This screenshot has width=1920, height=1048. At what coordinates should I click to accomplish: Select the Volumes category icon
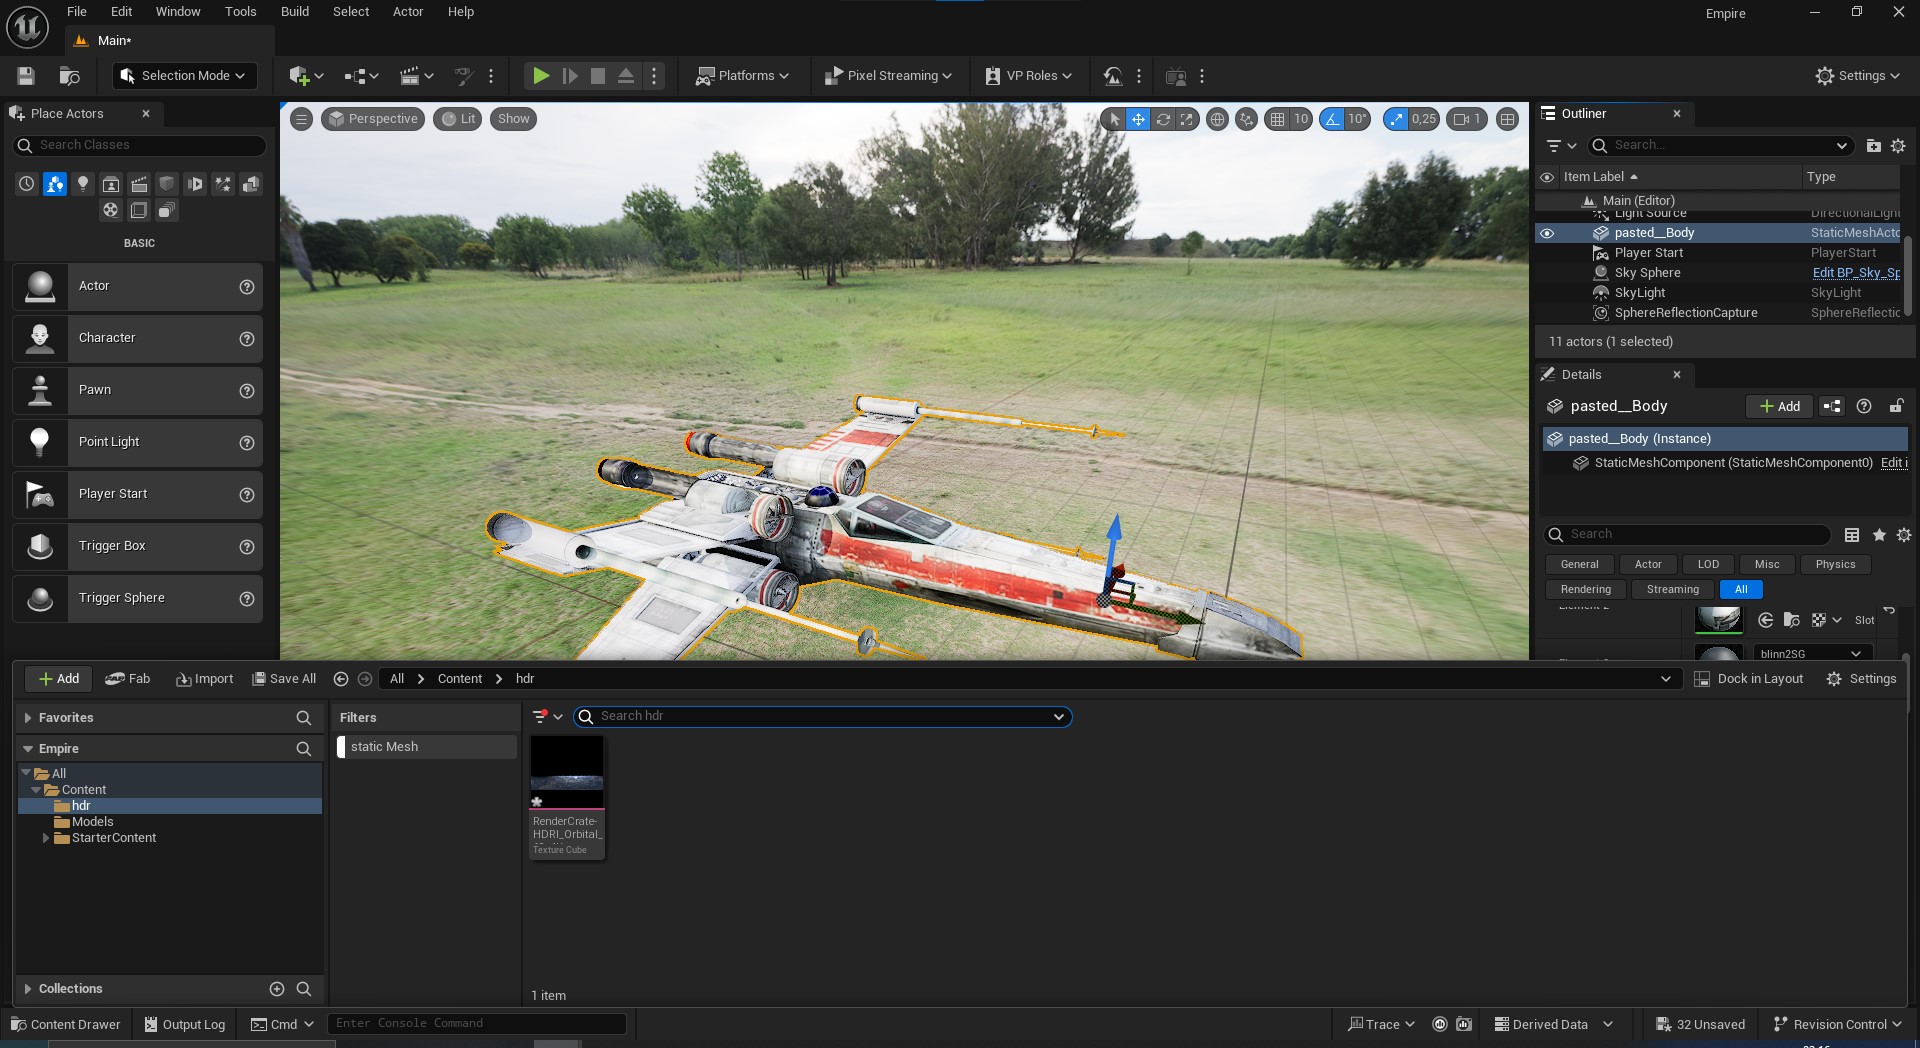pyautogui.click(x=139, y=210)
